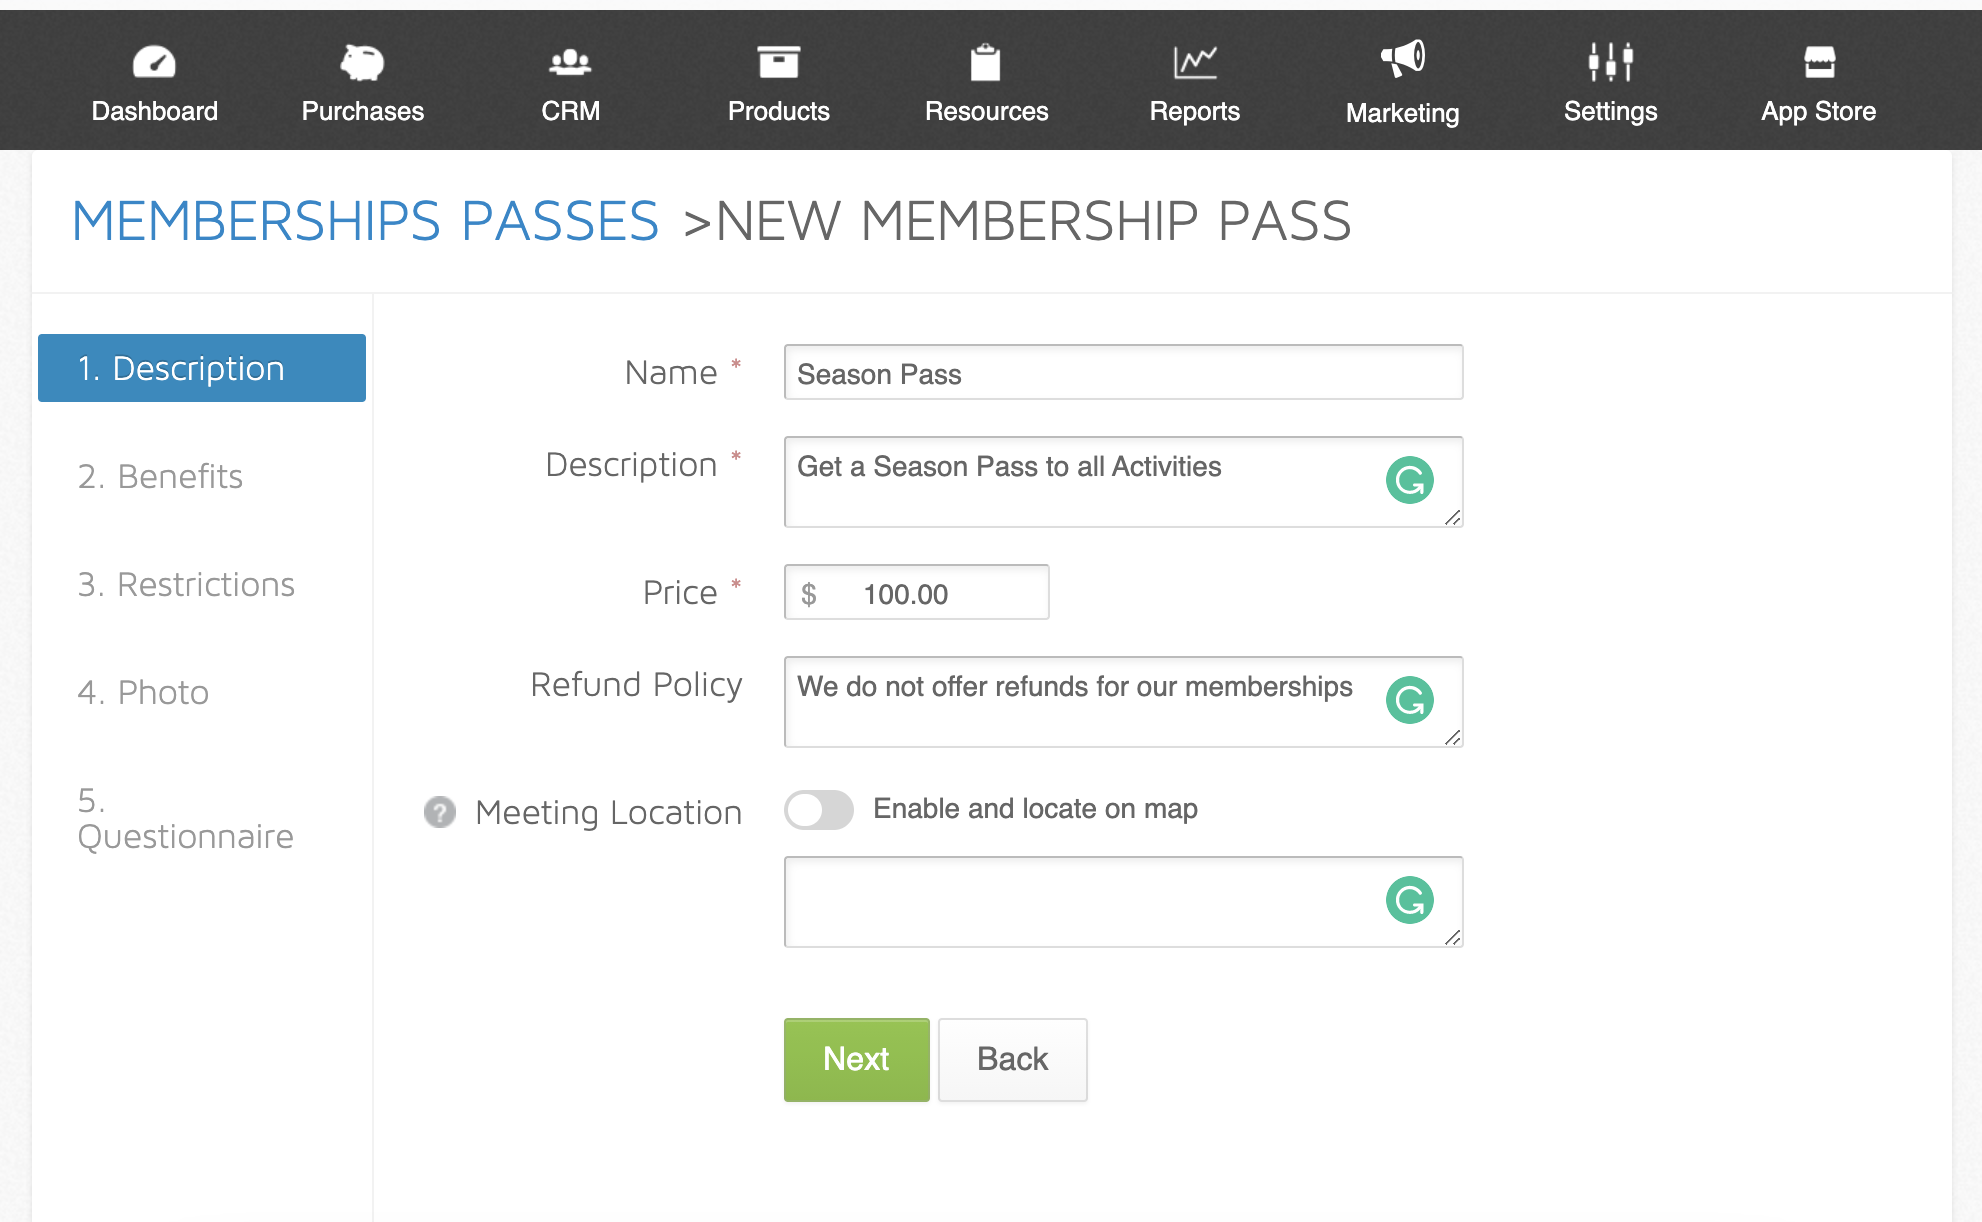The width and height of the screenshot is (1982, 1222).
Task: Go to CRM people icon
Action: click(570, 62)
